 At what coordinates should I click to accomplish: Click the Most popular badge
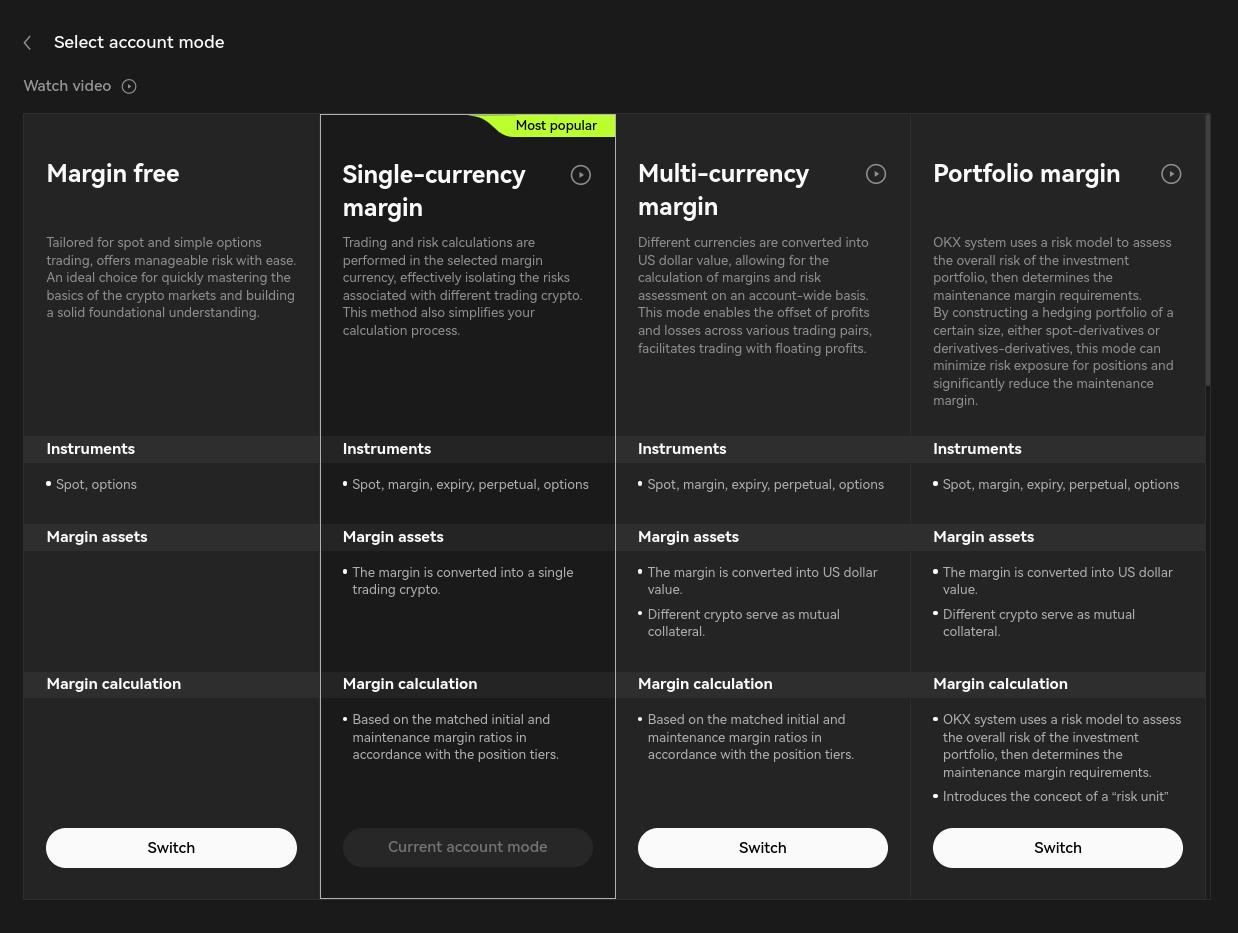[x=556, y=125]
